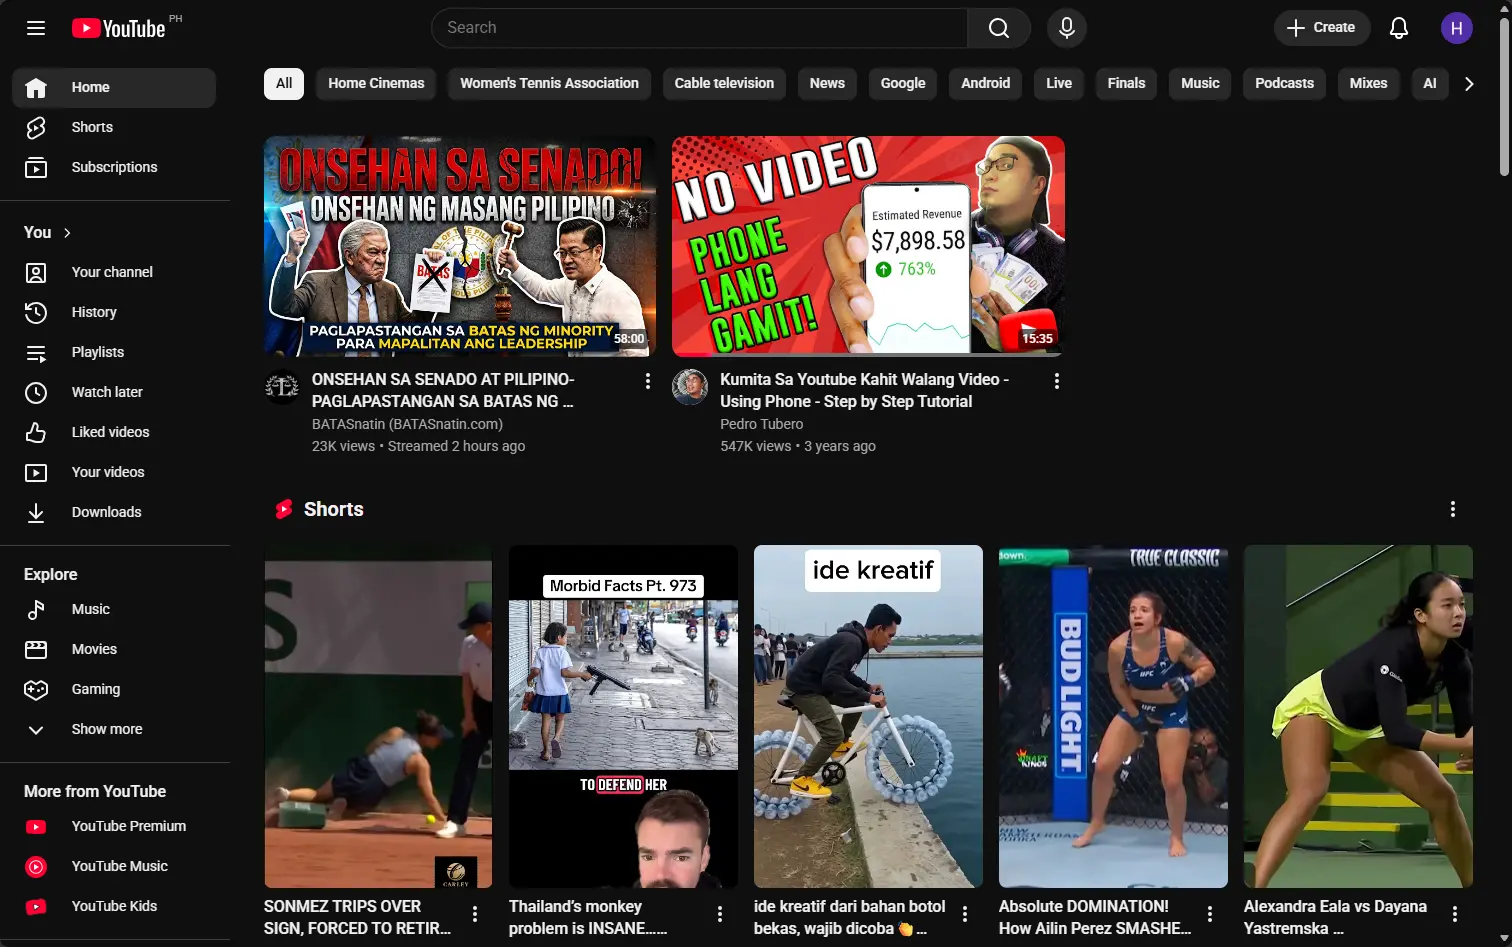Open options for Alexandra Eala short
Image resolution: width=1512 pixels, height=947 pixels.
(x=1455, y=914)
